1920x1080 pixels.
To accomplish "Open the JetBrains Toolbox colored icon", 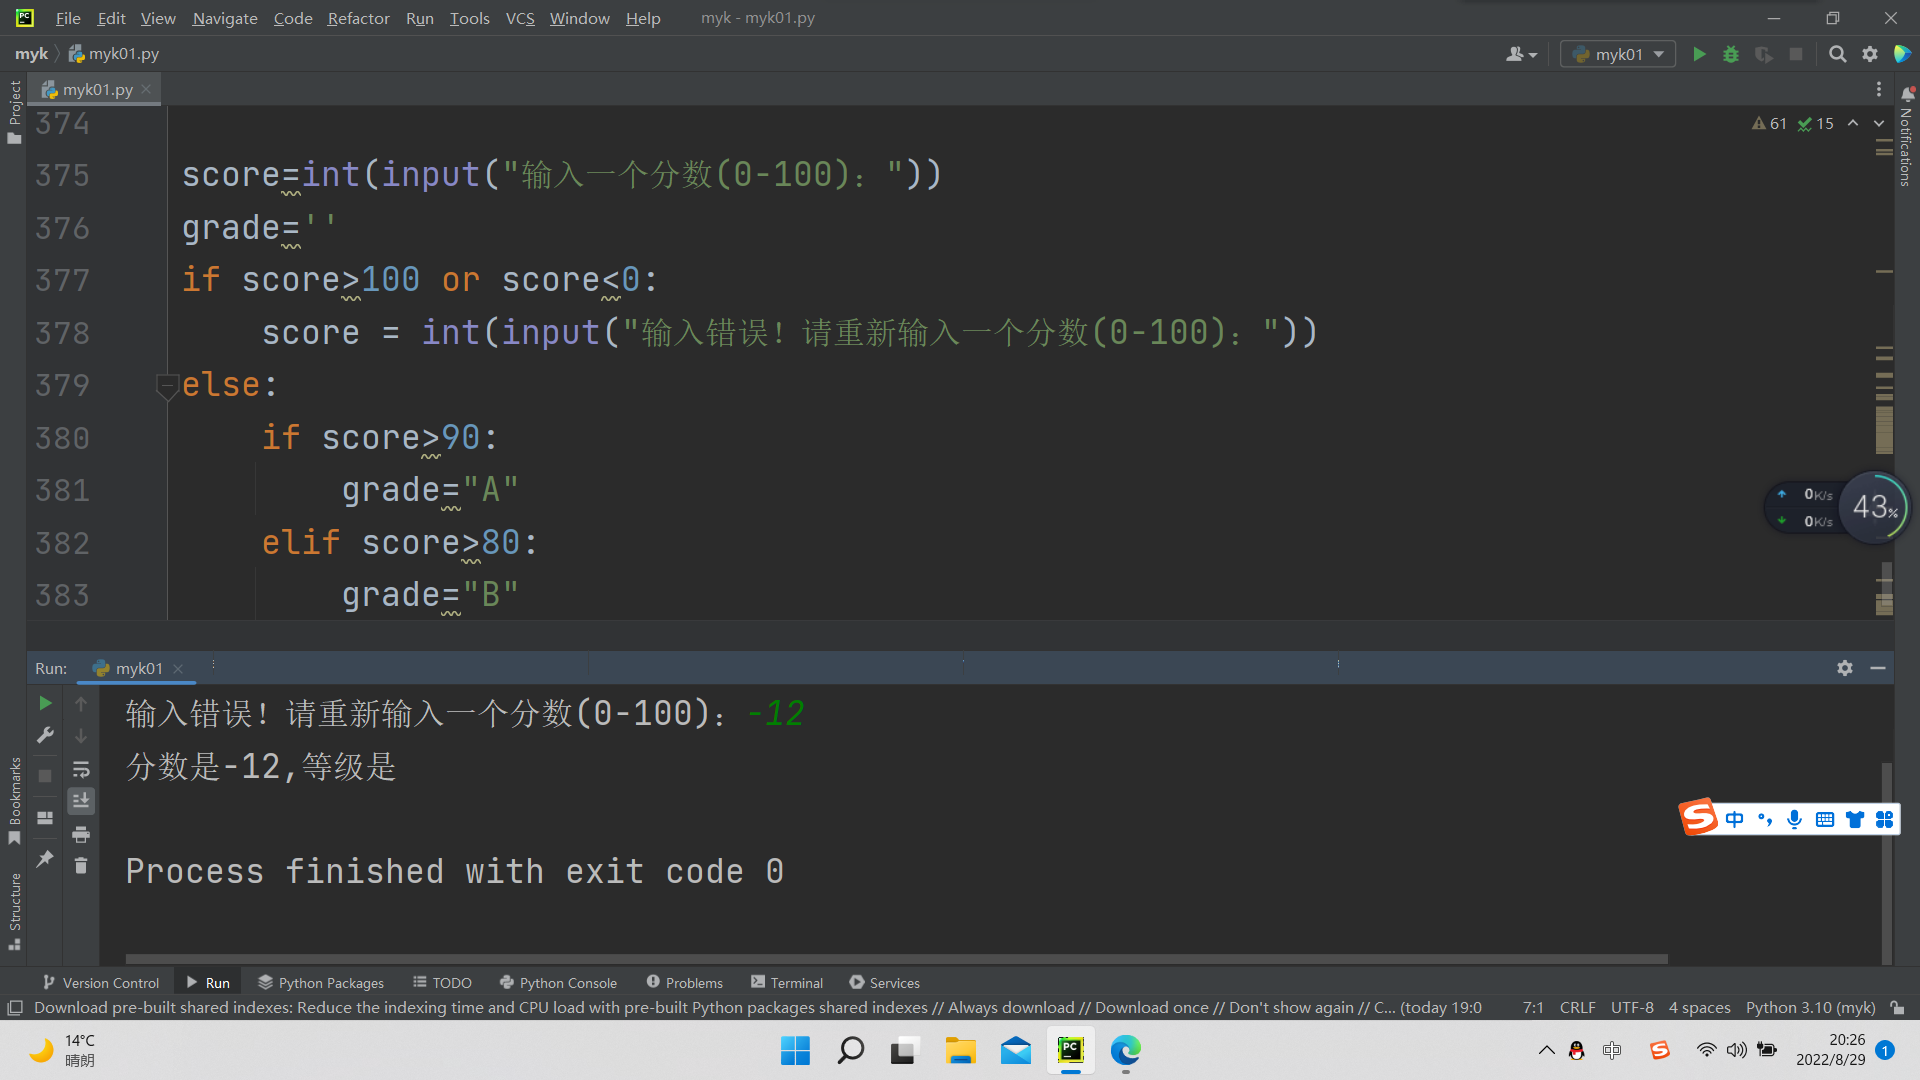I will click(x=1903, y=54).
